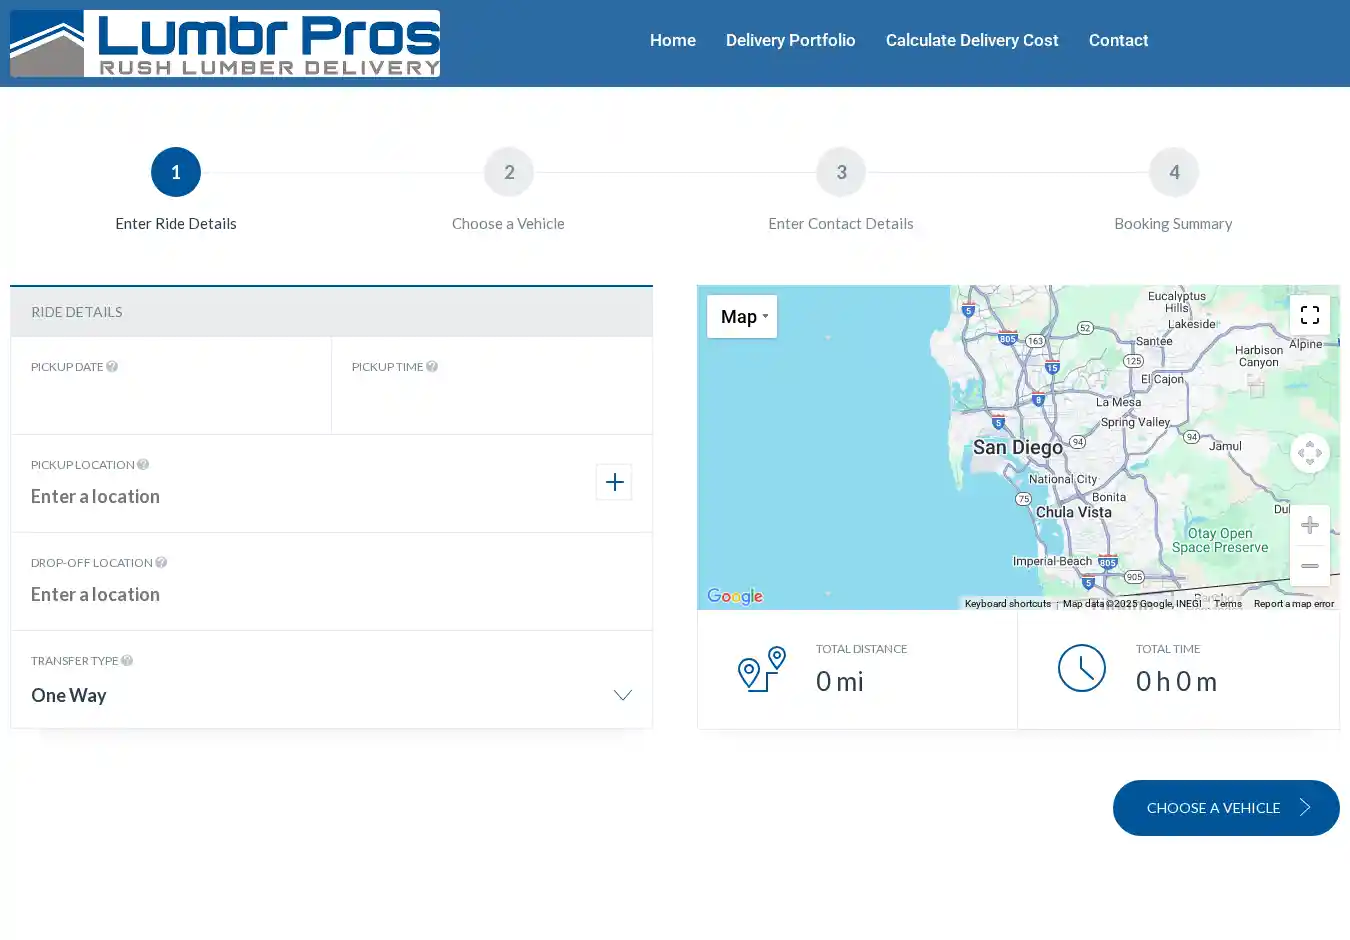
Task: Add a waypoint with plus icon
Action: (614, 482)
